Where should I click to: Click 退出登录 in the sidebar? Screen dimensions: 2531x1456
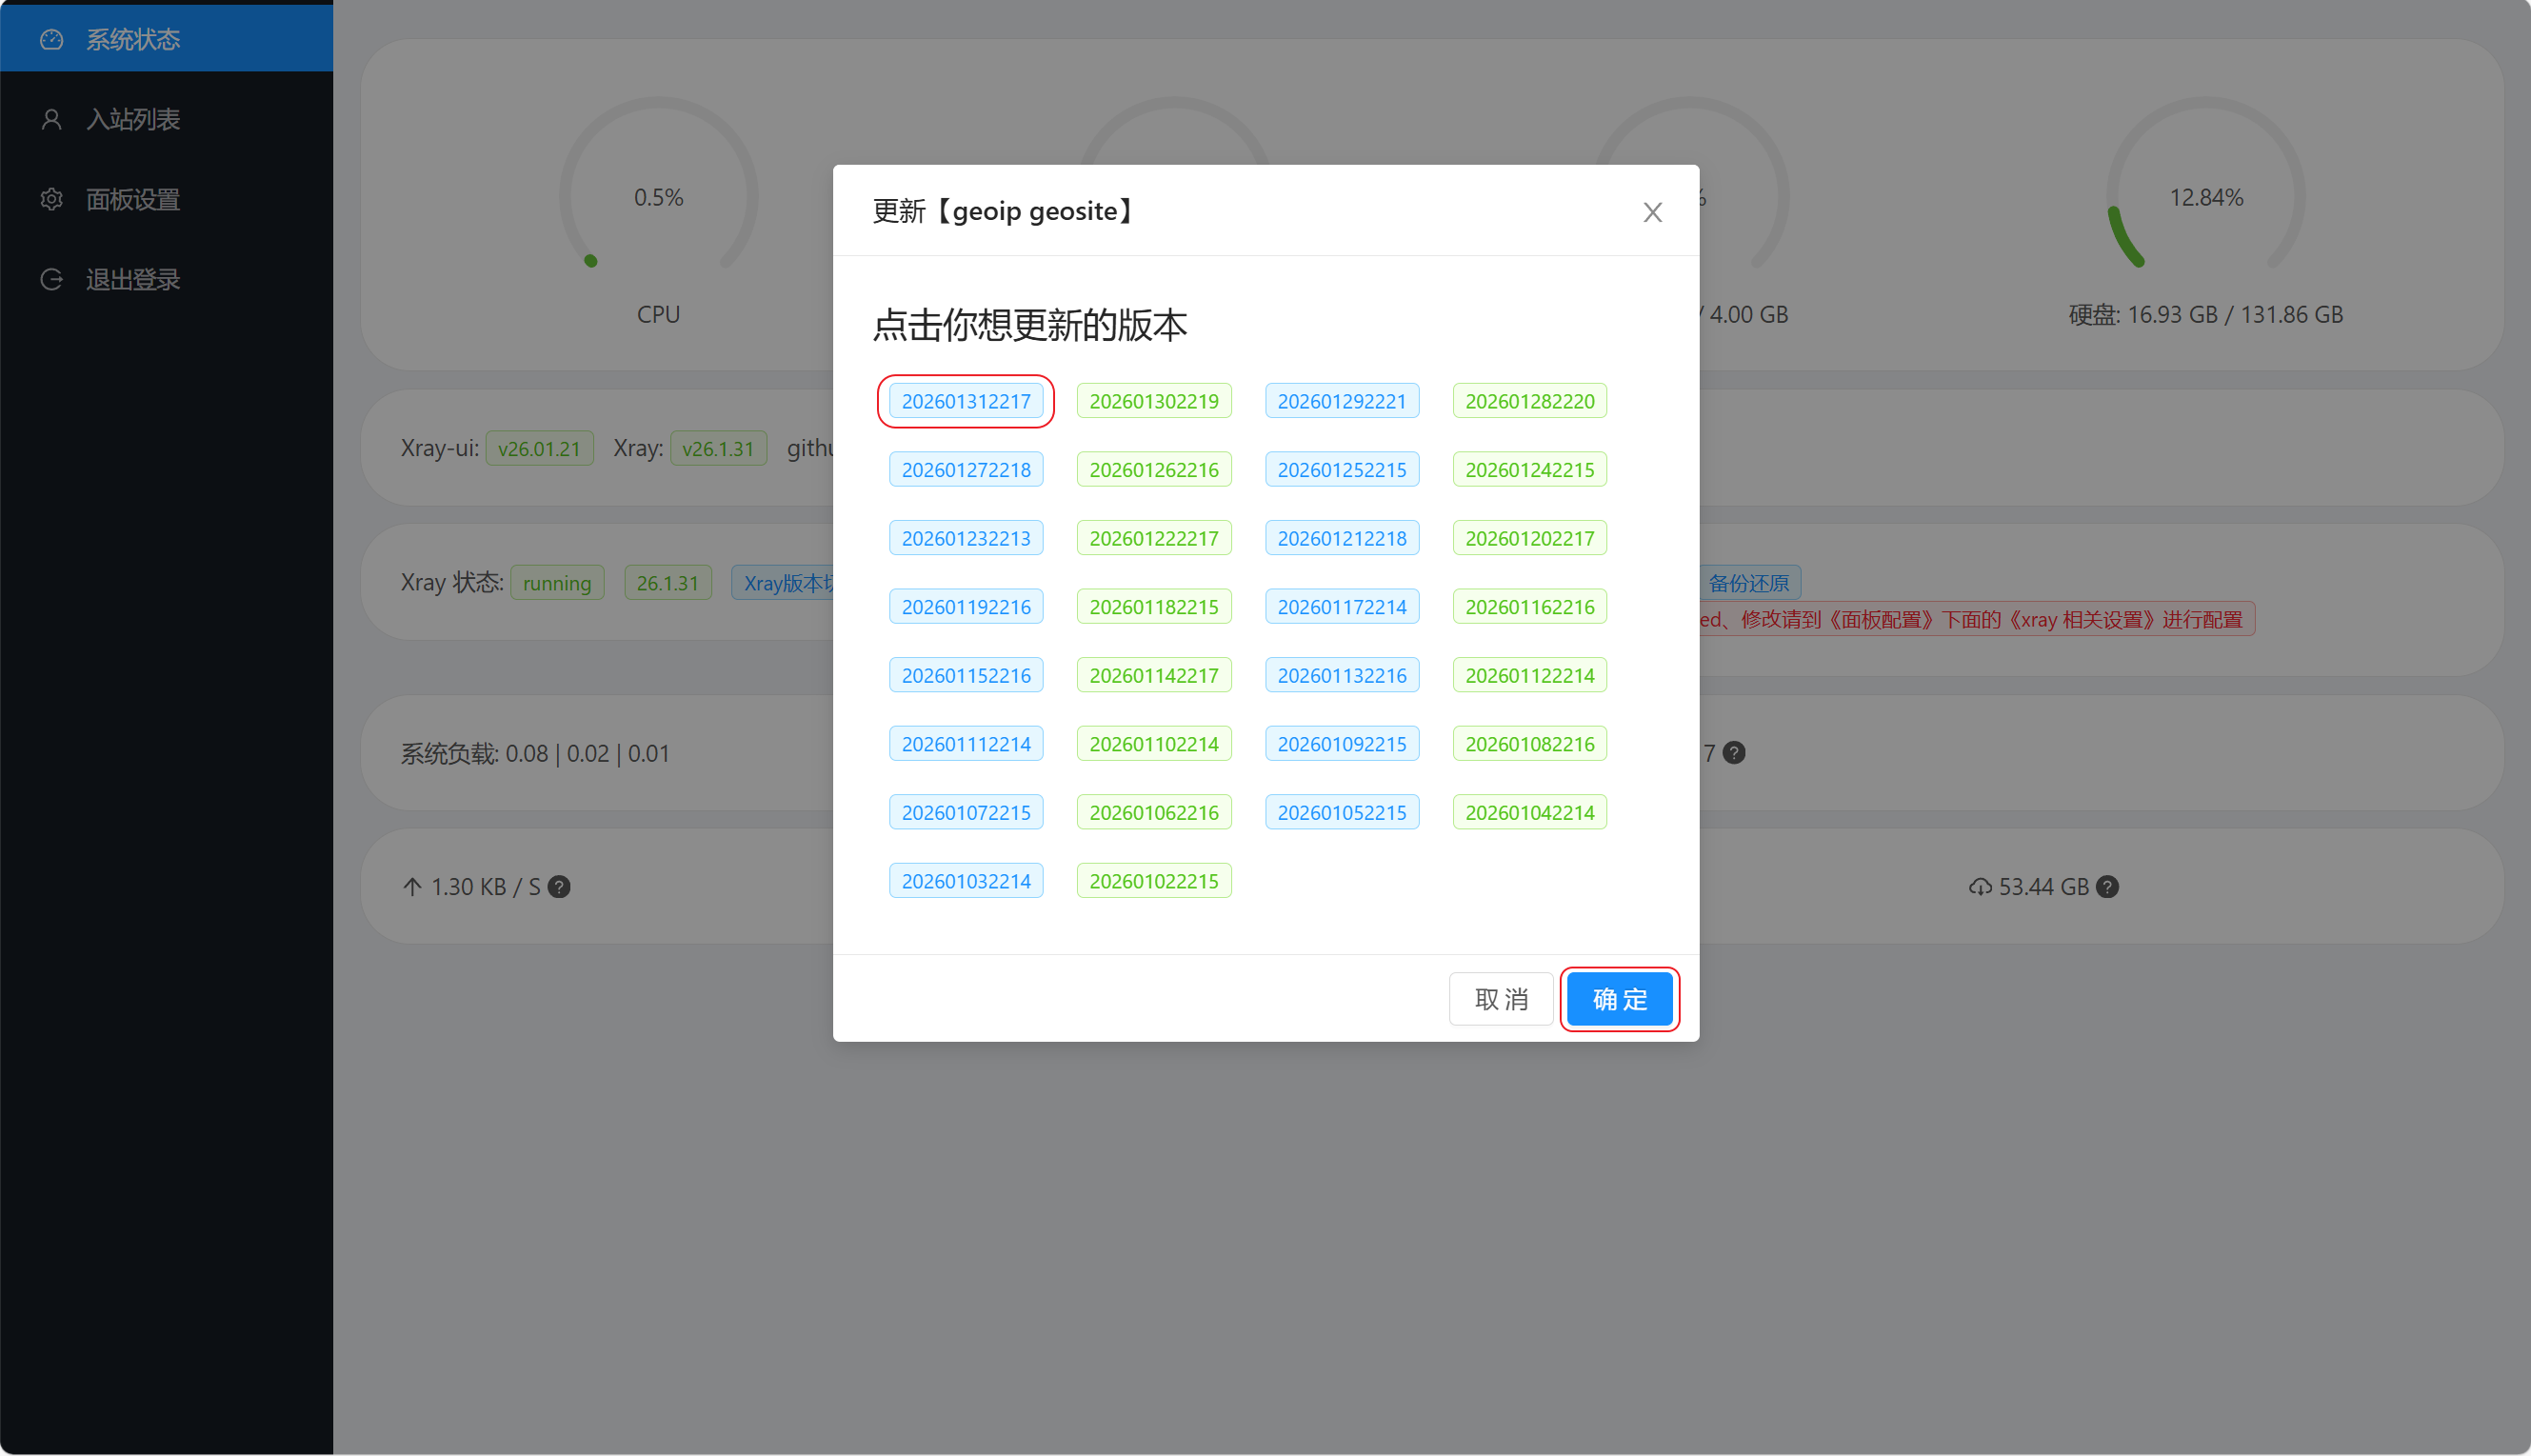[166, 279]
